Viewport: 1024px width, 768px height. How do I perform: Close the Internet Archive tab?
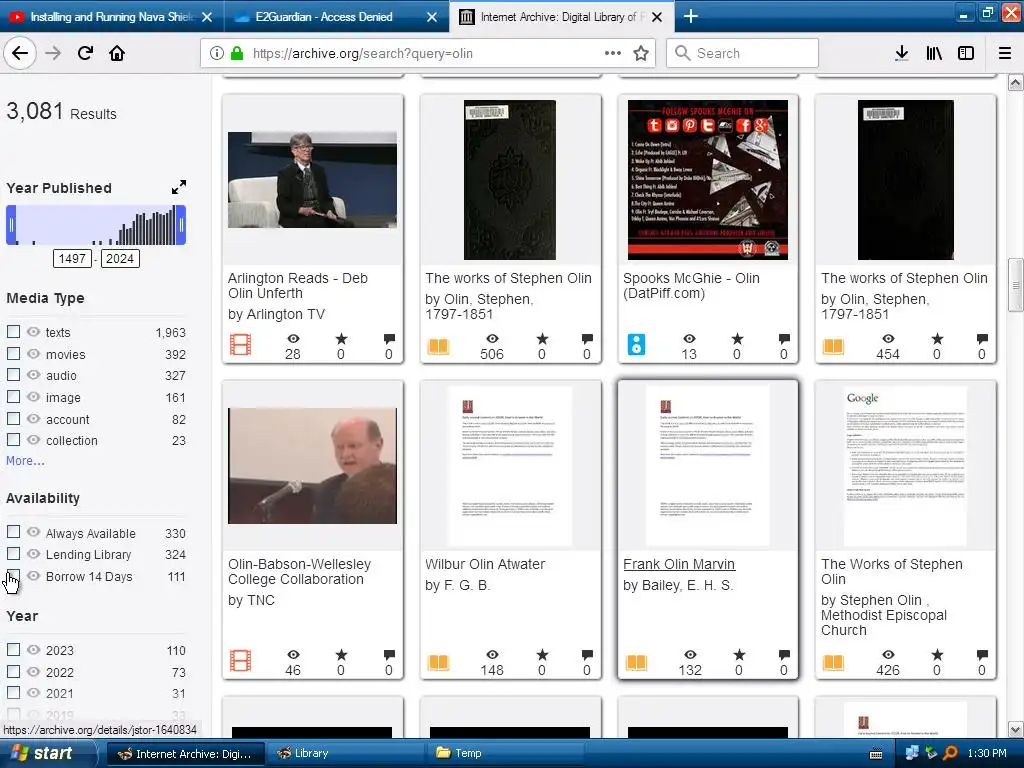click(x=657, y=17)
